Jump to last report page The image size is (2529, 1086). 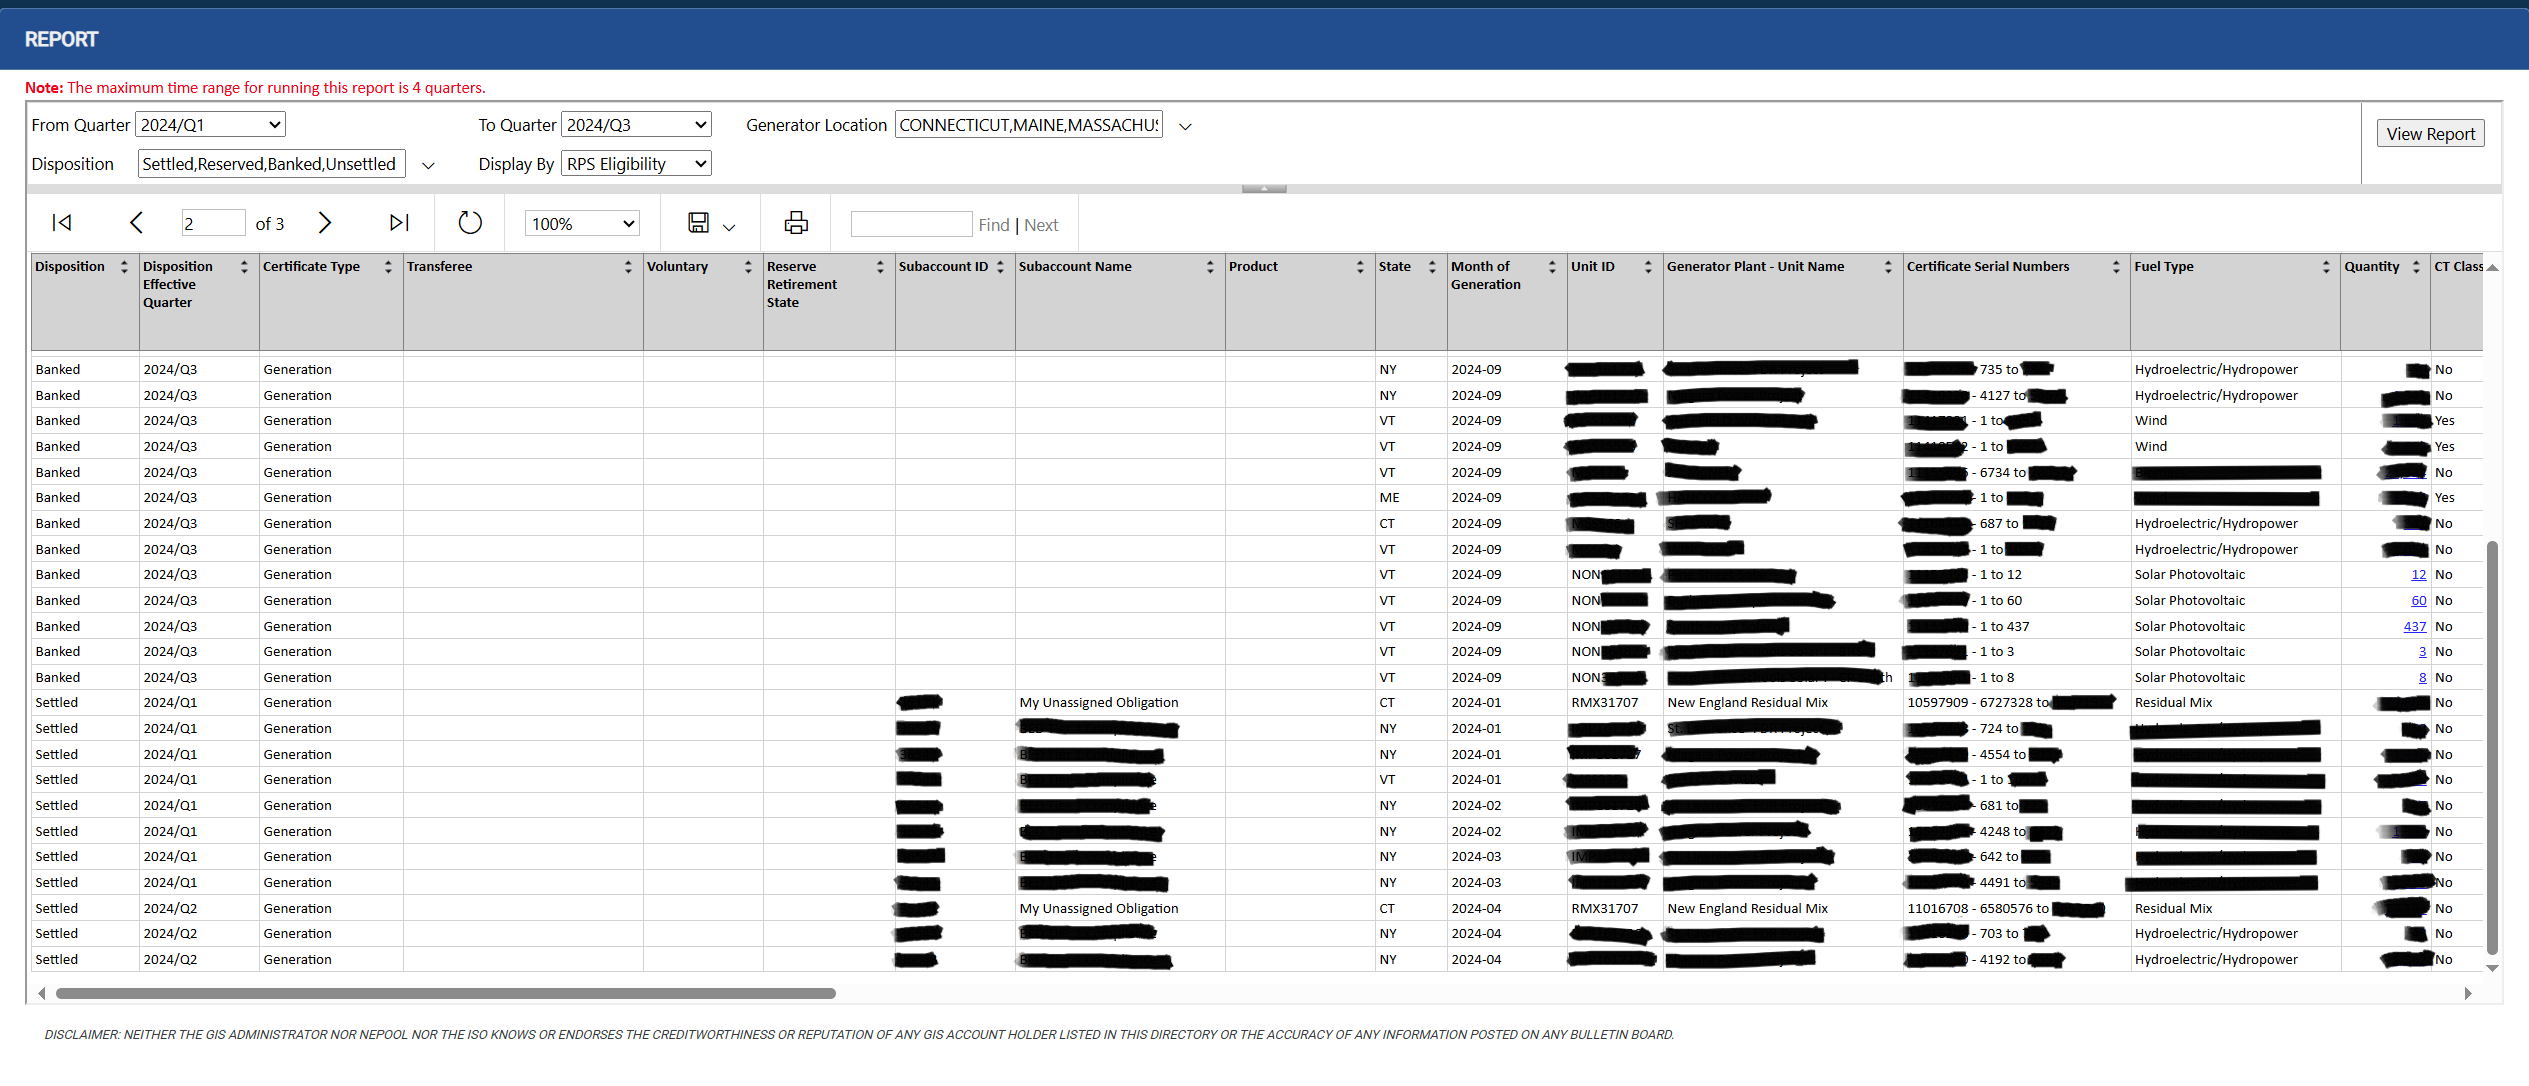(399, 223)
